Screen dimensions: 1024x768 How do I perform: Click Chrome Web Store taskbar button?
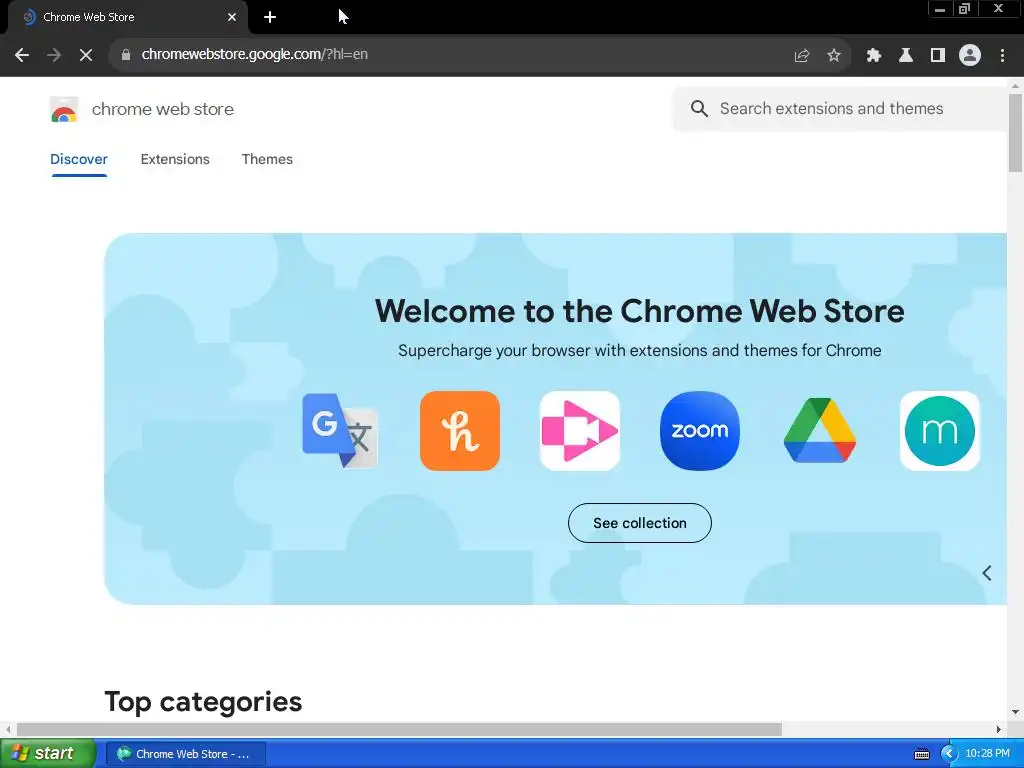click(x=185, y=754)
